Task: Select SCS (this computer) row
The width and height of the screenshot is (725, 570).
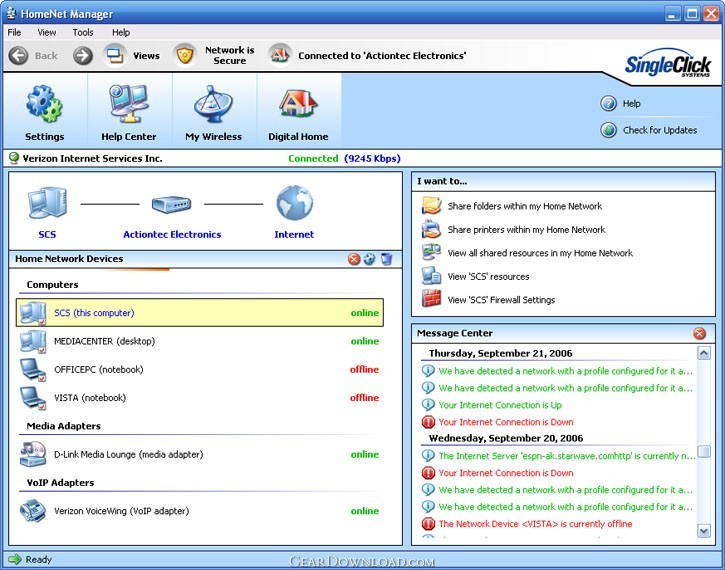Action: point(200,313)
